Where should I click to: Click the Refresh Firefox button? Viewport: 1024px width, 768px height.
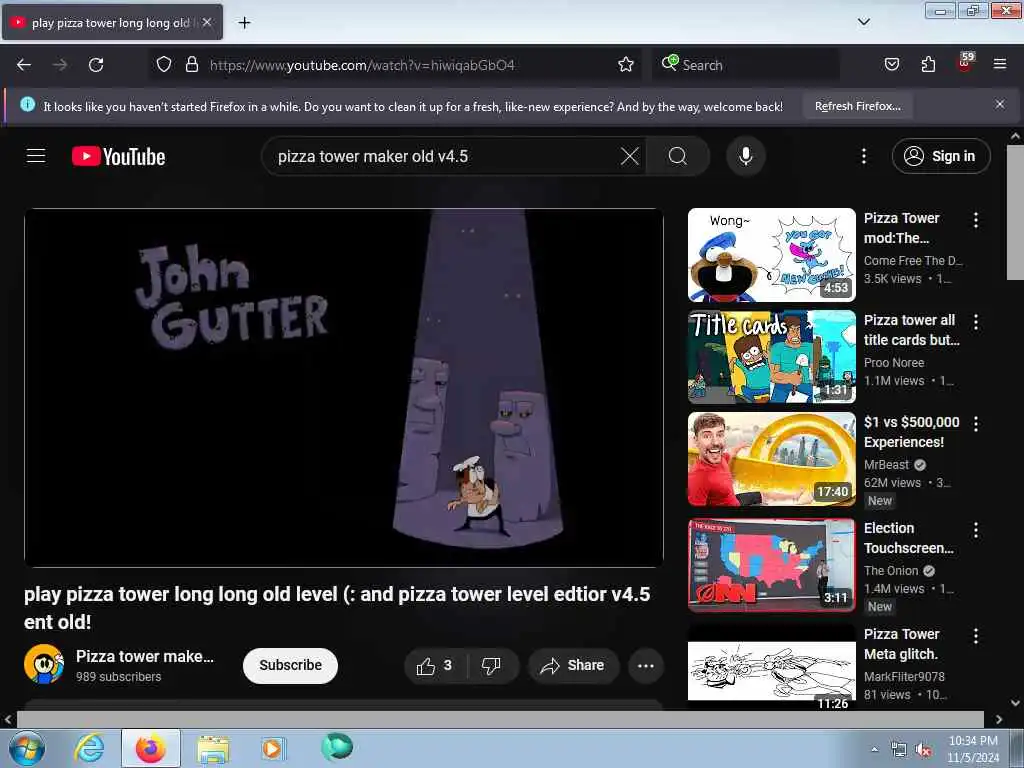tap(857, 106)
